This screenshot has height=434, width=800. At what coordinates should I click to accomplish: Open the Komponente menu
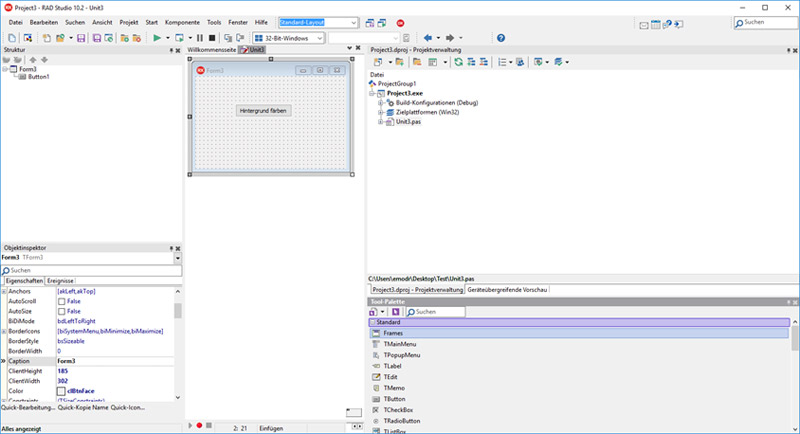coord(181,21)
